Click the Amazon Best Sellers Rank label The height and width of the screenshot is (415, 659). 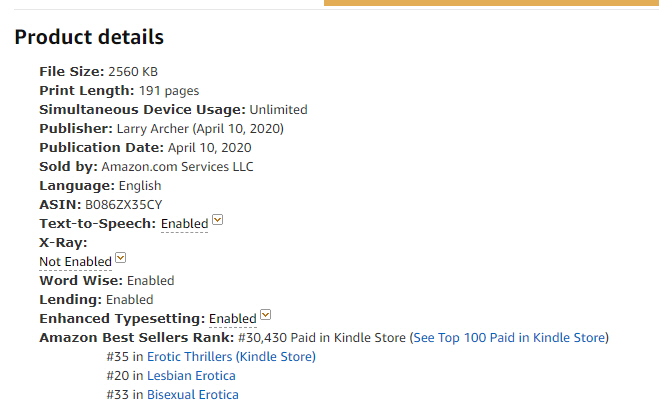tap(136, 338)
